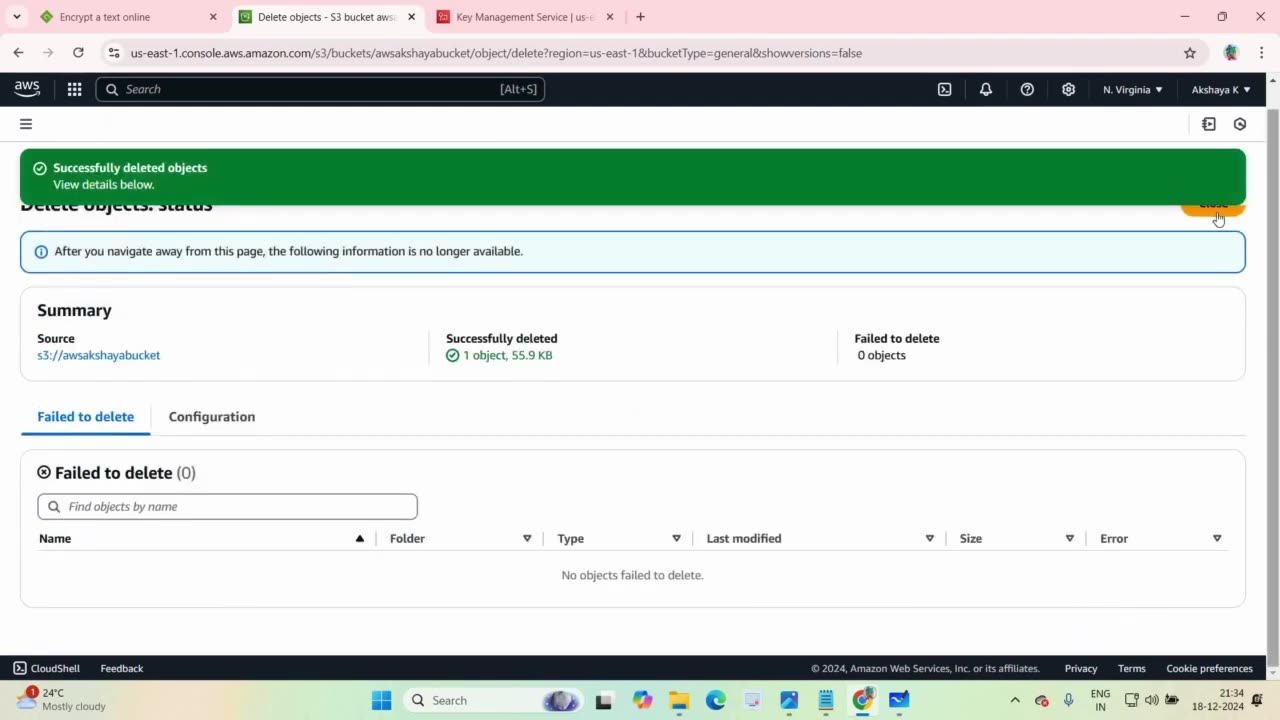
Task: Sort by the Error column arrow
Action: pyautogui.click(x=1217, y=538)
